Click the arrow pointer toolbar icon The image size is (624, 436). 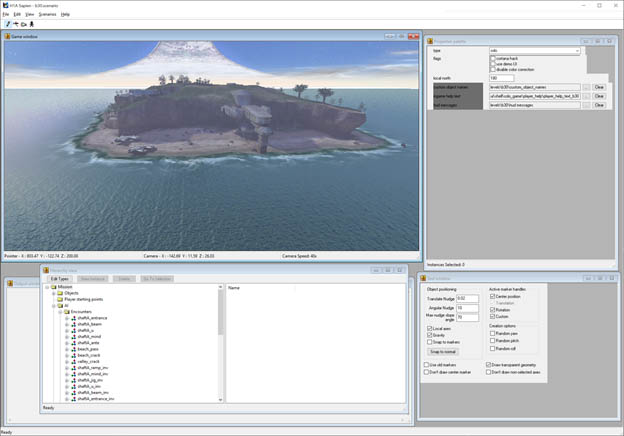coord(16,24)
